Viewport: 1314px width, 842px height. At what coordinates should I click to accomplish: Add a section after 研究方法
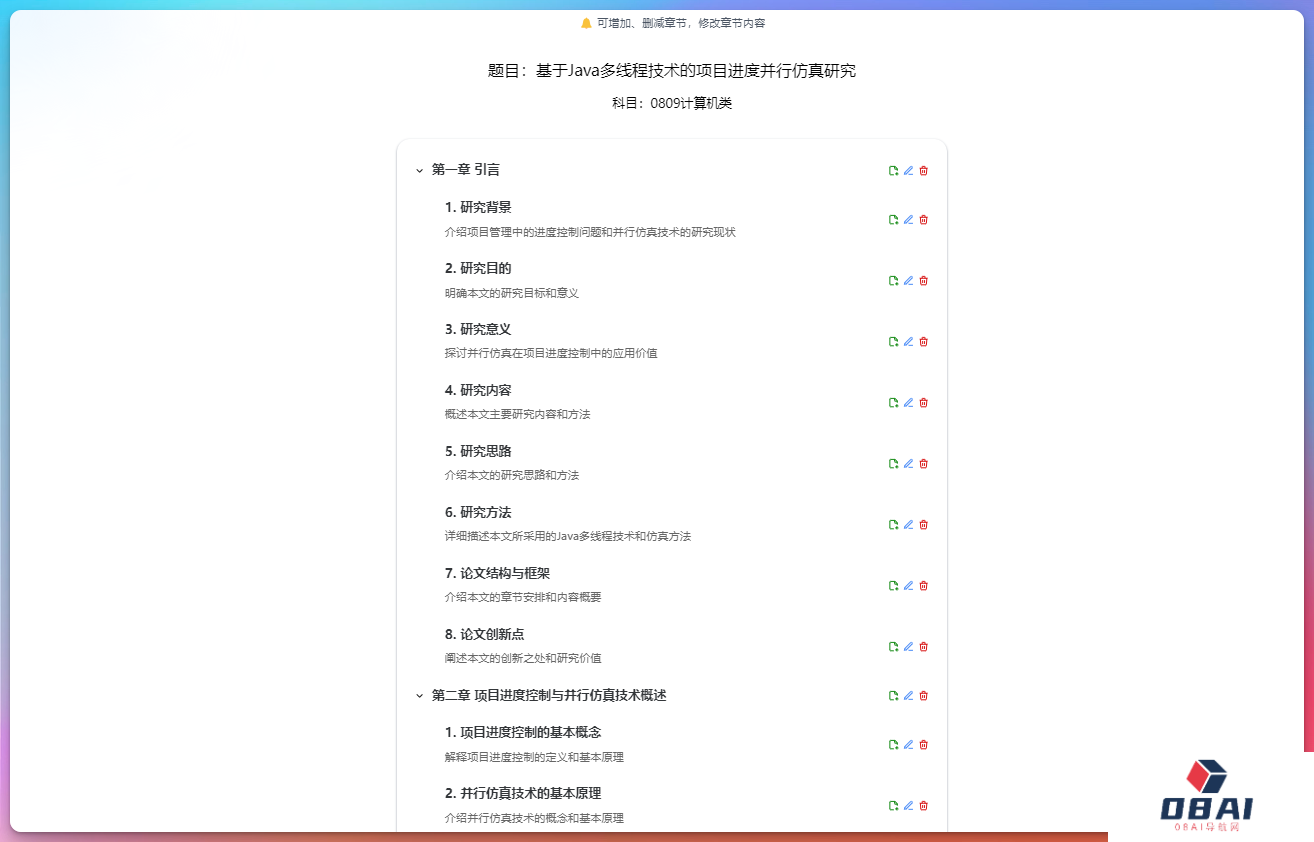[894, 525]
